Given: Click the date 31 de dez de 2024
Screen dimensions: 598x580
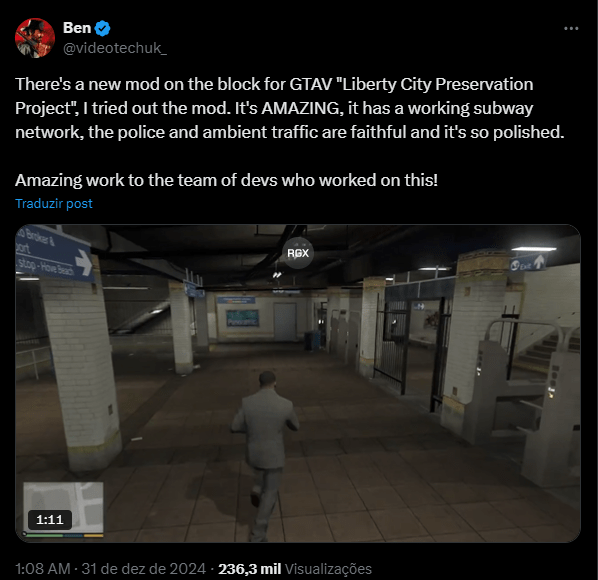Looking at the screenshot, I should coord(143,569).
